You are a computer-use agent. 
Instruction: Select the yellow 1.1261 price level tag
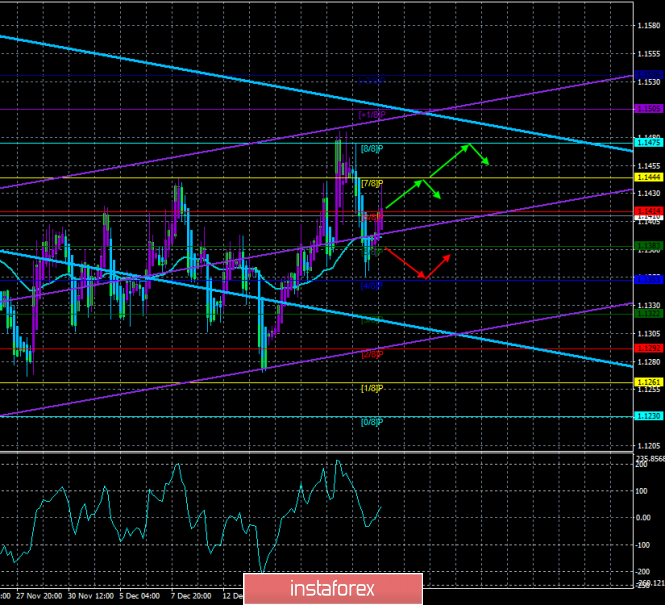(x=649, y=382)
